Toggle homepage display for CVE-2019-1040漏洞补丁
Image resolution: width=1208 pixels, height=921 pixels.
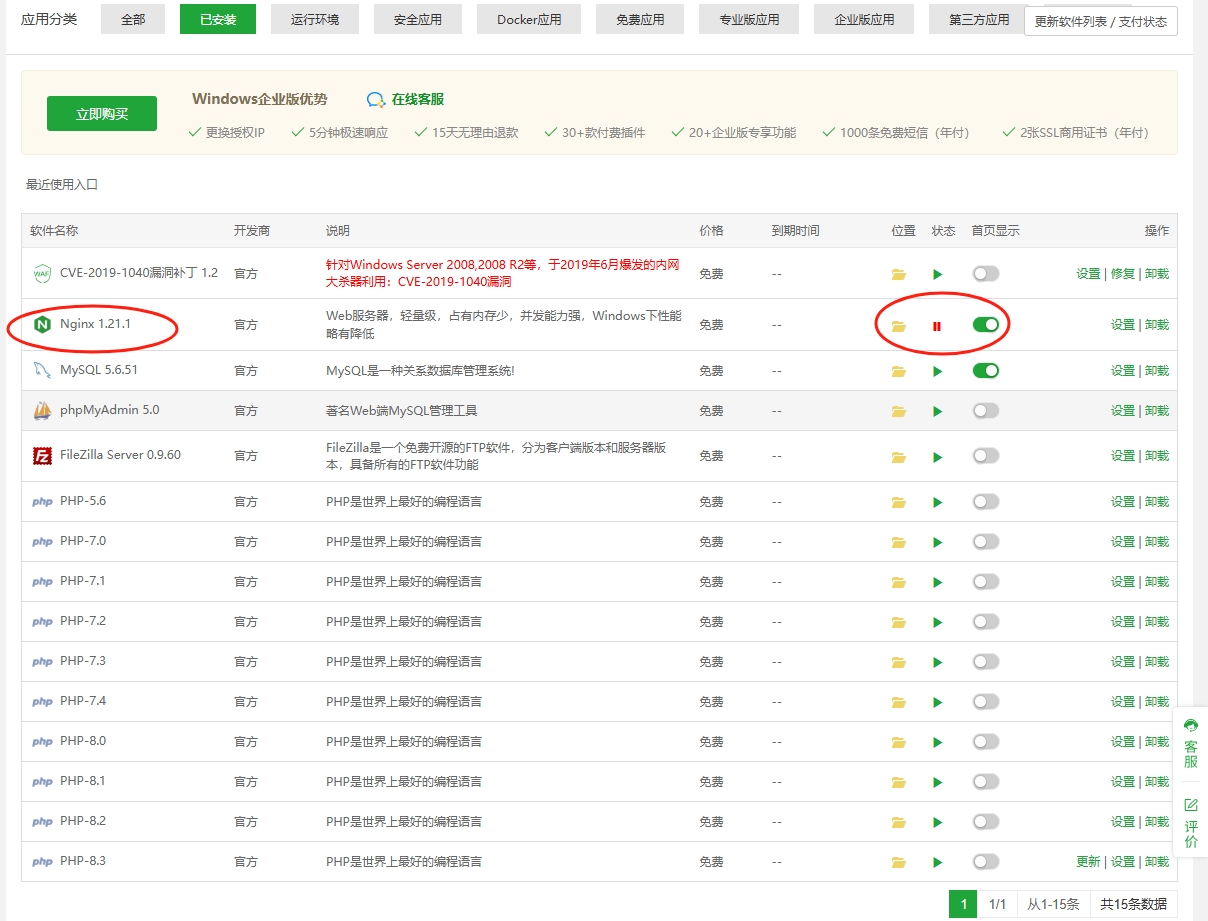(985, 274)
